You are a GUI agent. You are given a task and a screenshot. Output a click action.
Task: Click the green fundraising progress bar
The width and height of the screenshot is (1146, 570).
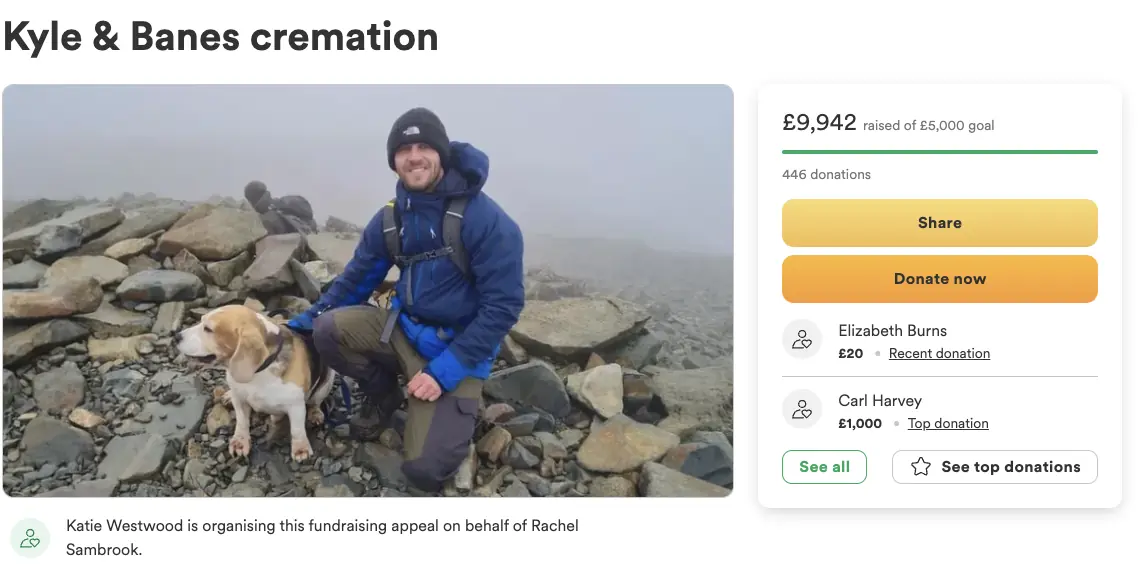939,152
